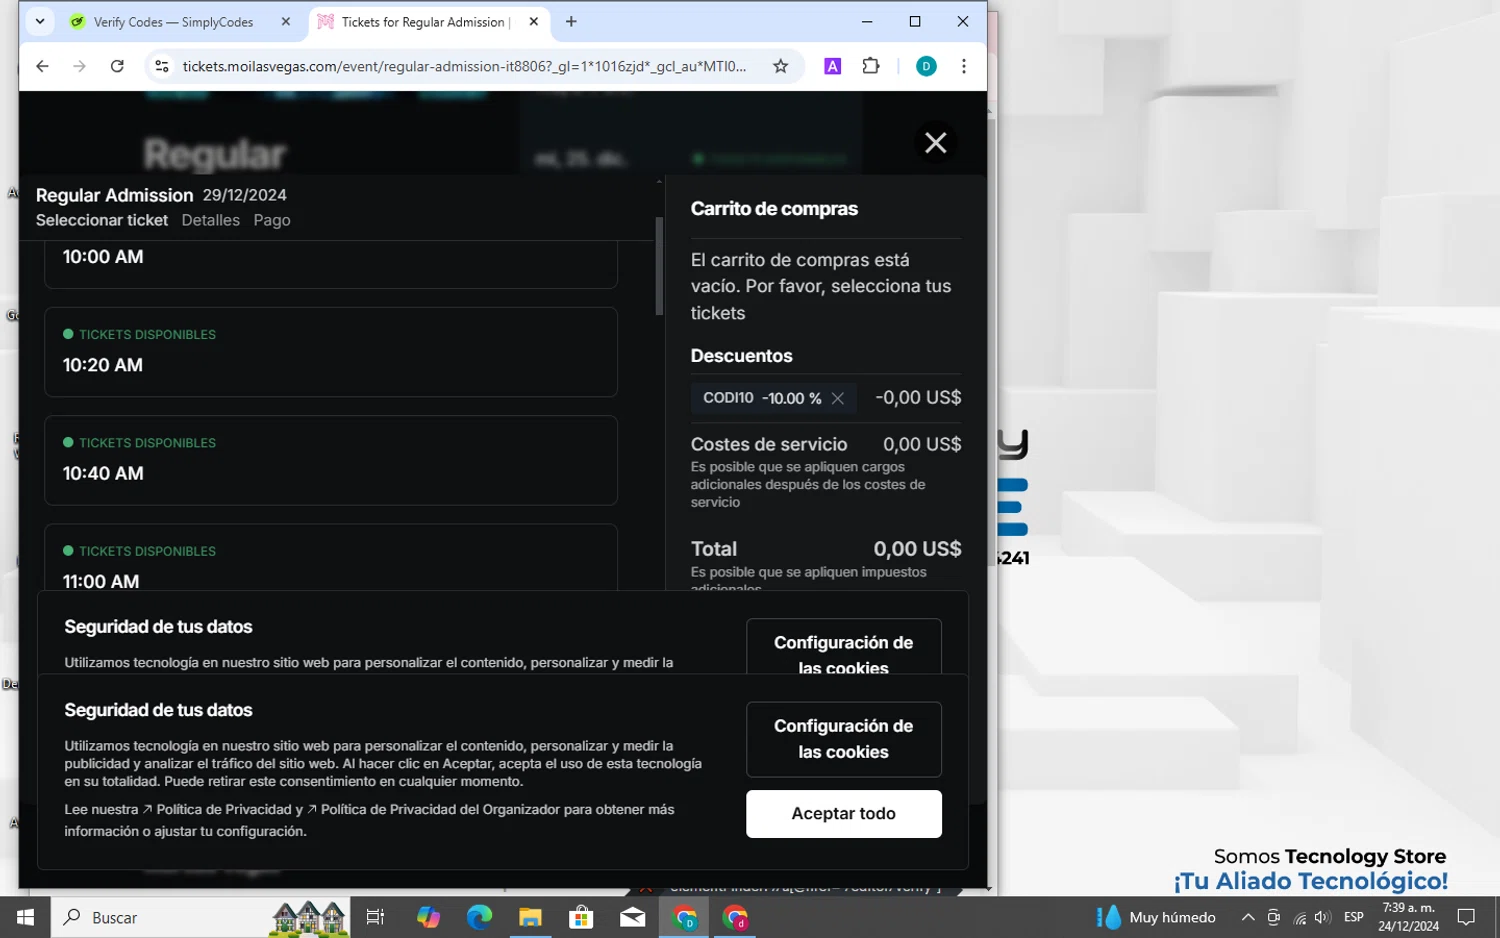This screenshot has width=1500, height=938.
Task: Choose the 10:40 AM time slot
Action: (331, 460)
